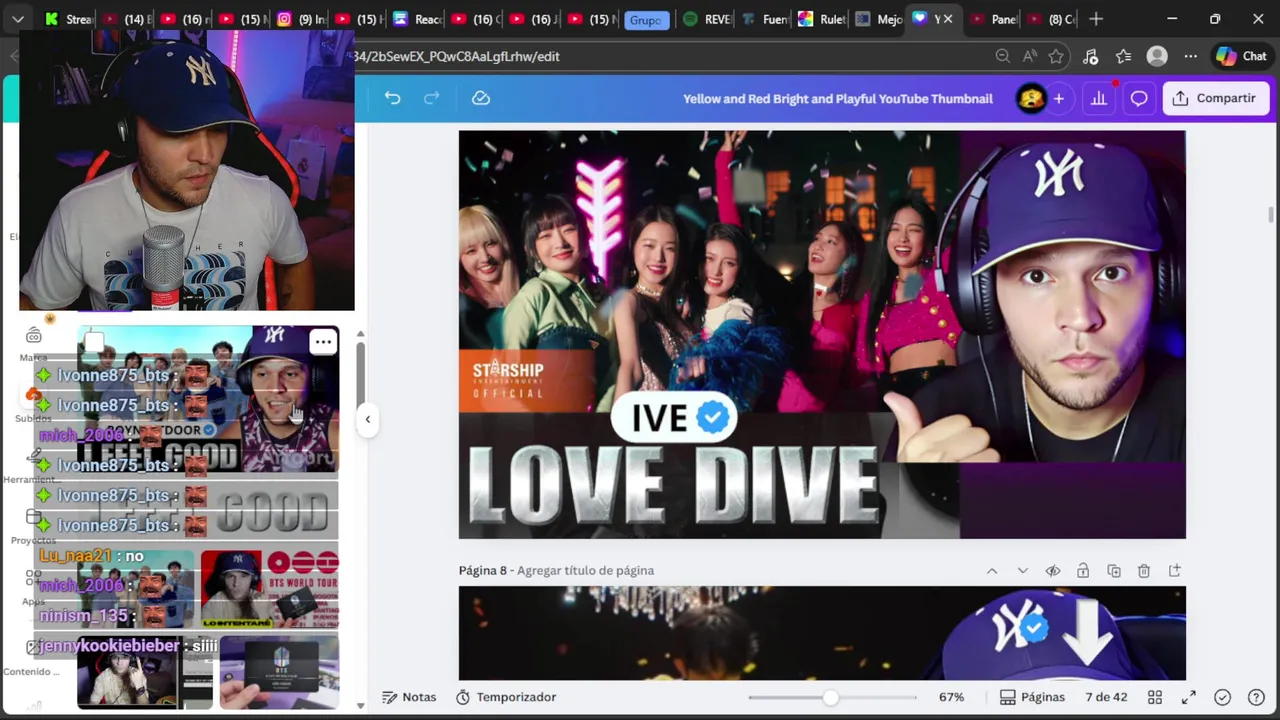Image resolution: width=1280 pixels, height=720 pixels.
Task: Open the 67% zoom level menu
Action: (951, 697)
